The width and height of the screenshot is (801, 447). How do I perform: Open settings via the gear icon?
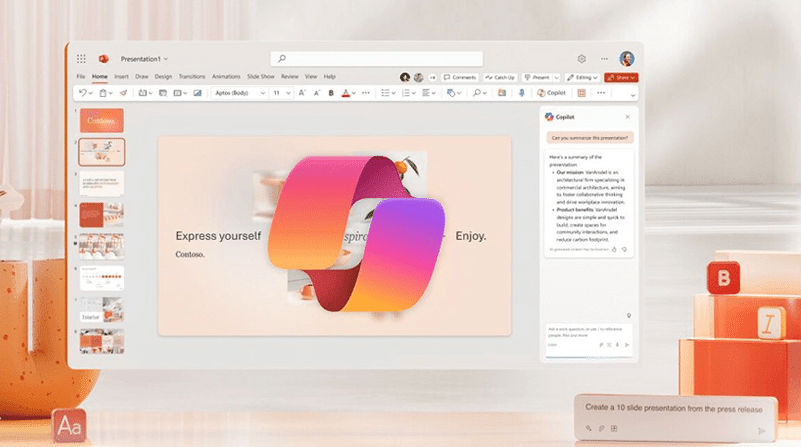tap(581, 59)
